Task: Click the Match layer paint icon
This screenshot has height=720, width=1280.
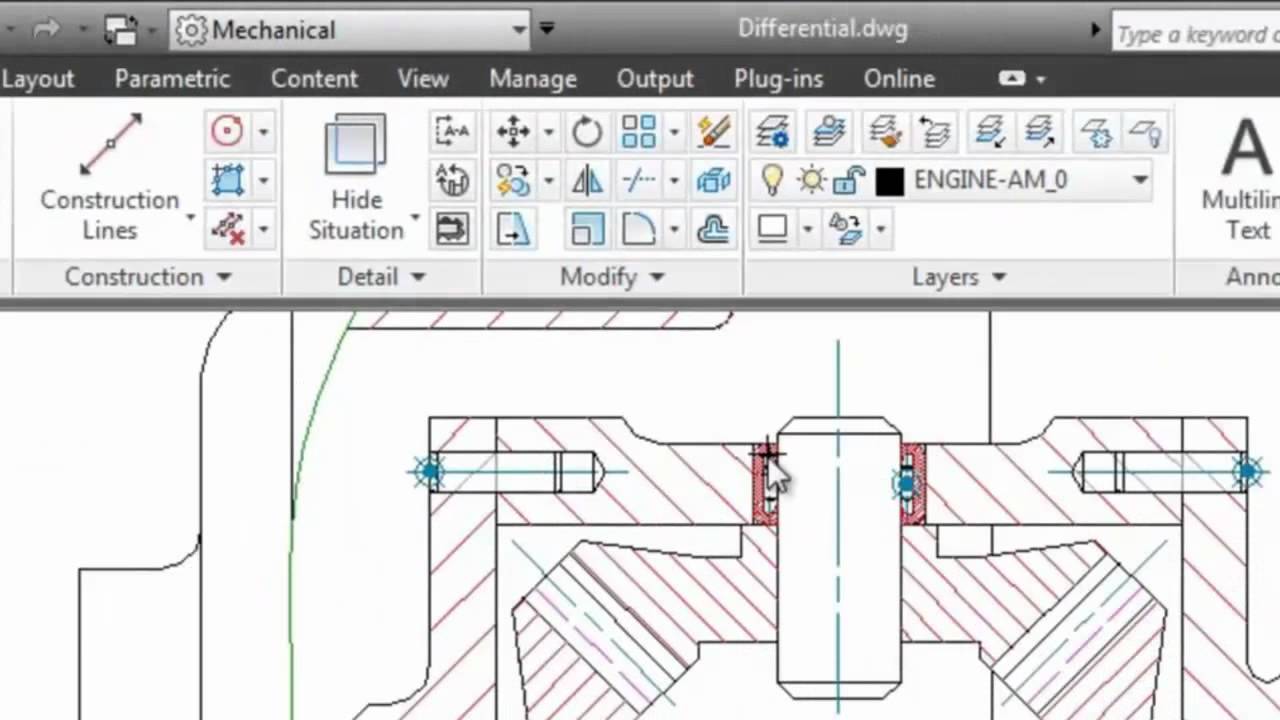Action: click(x=885, y=131)
